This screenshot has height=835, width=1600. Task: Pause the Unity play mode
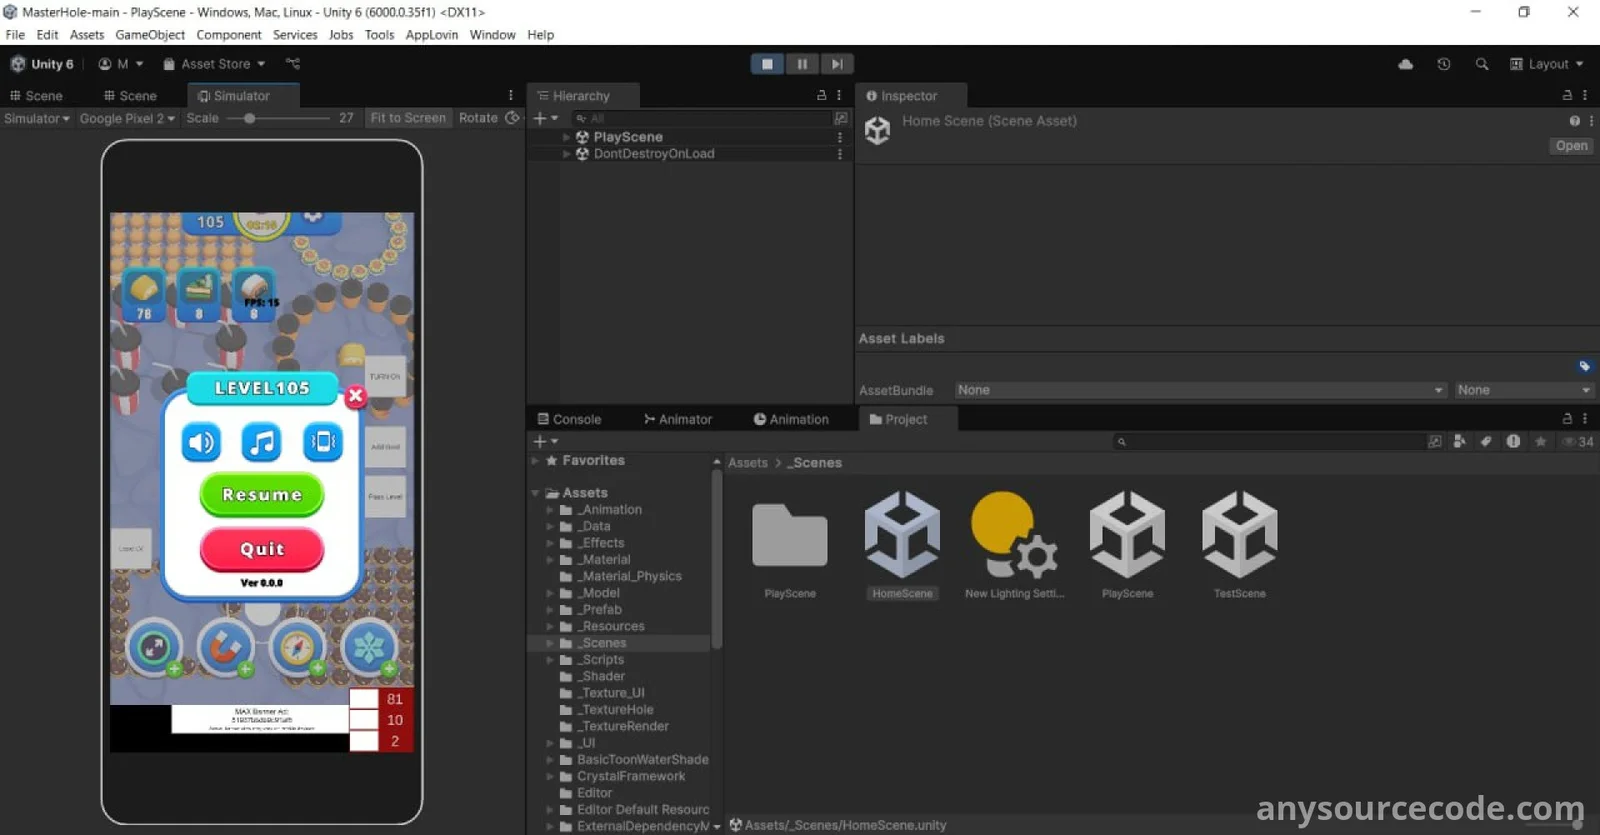click(802, 64)
